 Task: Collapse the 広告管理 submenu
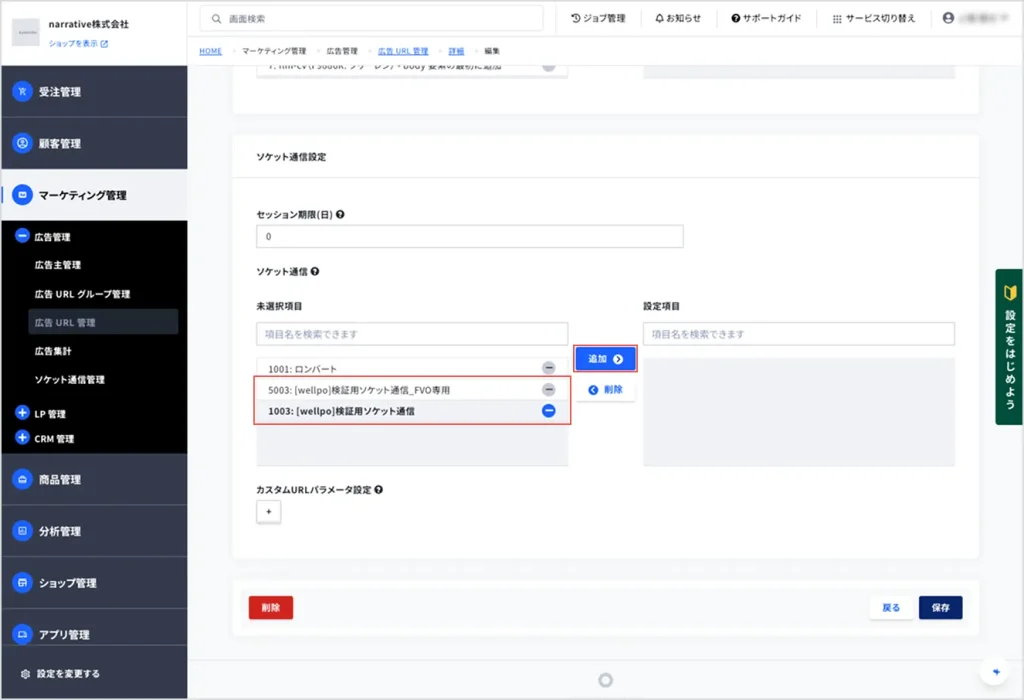[22, 238]
